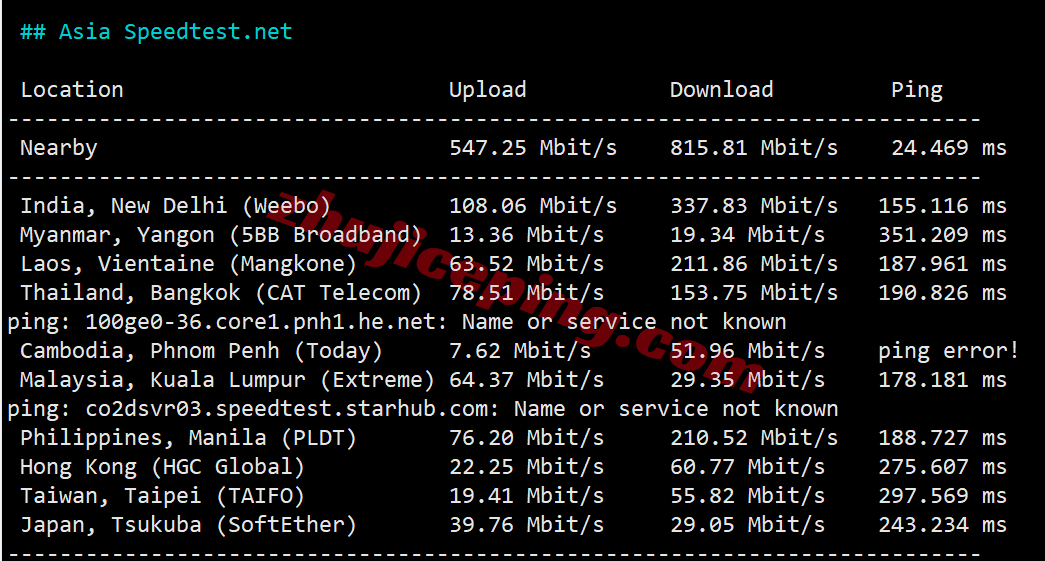
Task: Click the co2dsvr03.speedtest.starhub.com error line
Action: [423, 409]
